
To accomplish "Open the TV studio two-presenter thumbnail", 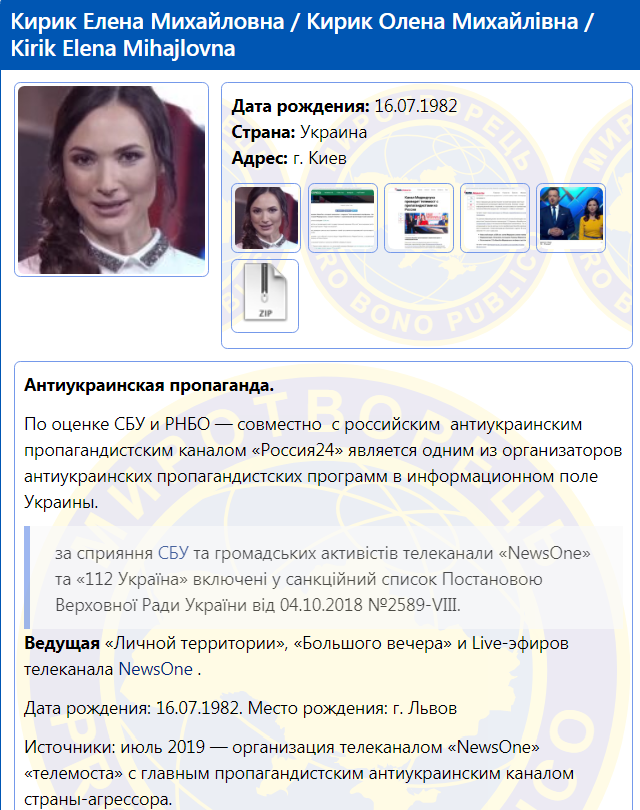I will coord(571,218).
